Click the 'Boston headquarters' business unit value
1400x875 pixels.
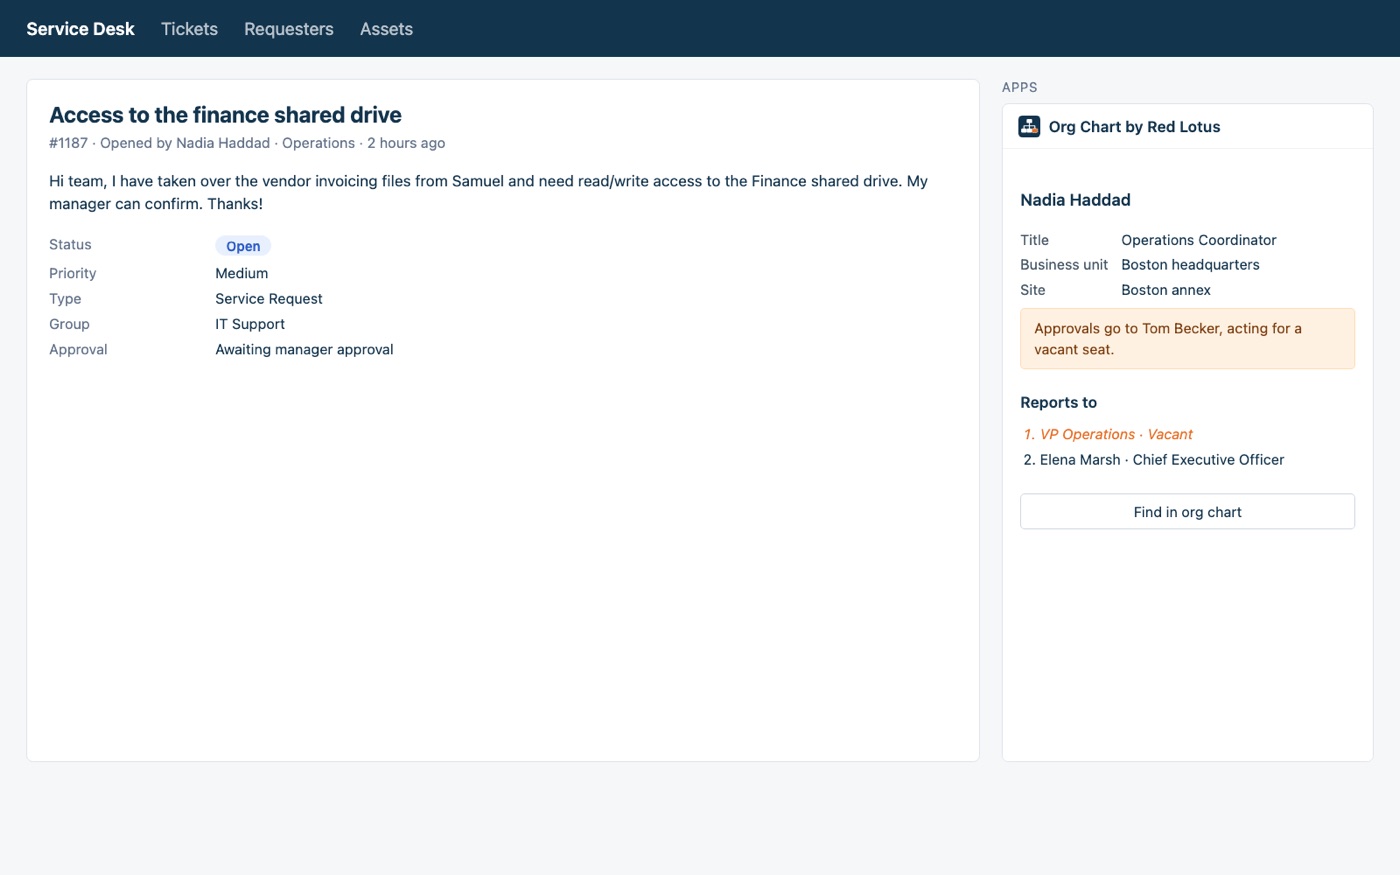(x=1190, y=265)
